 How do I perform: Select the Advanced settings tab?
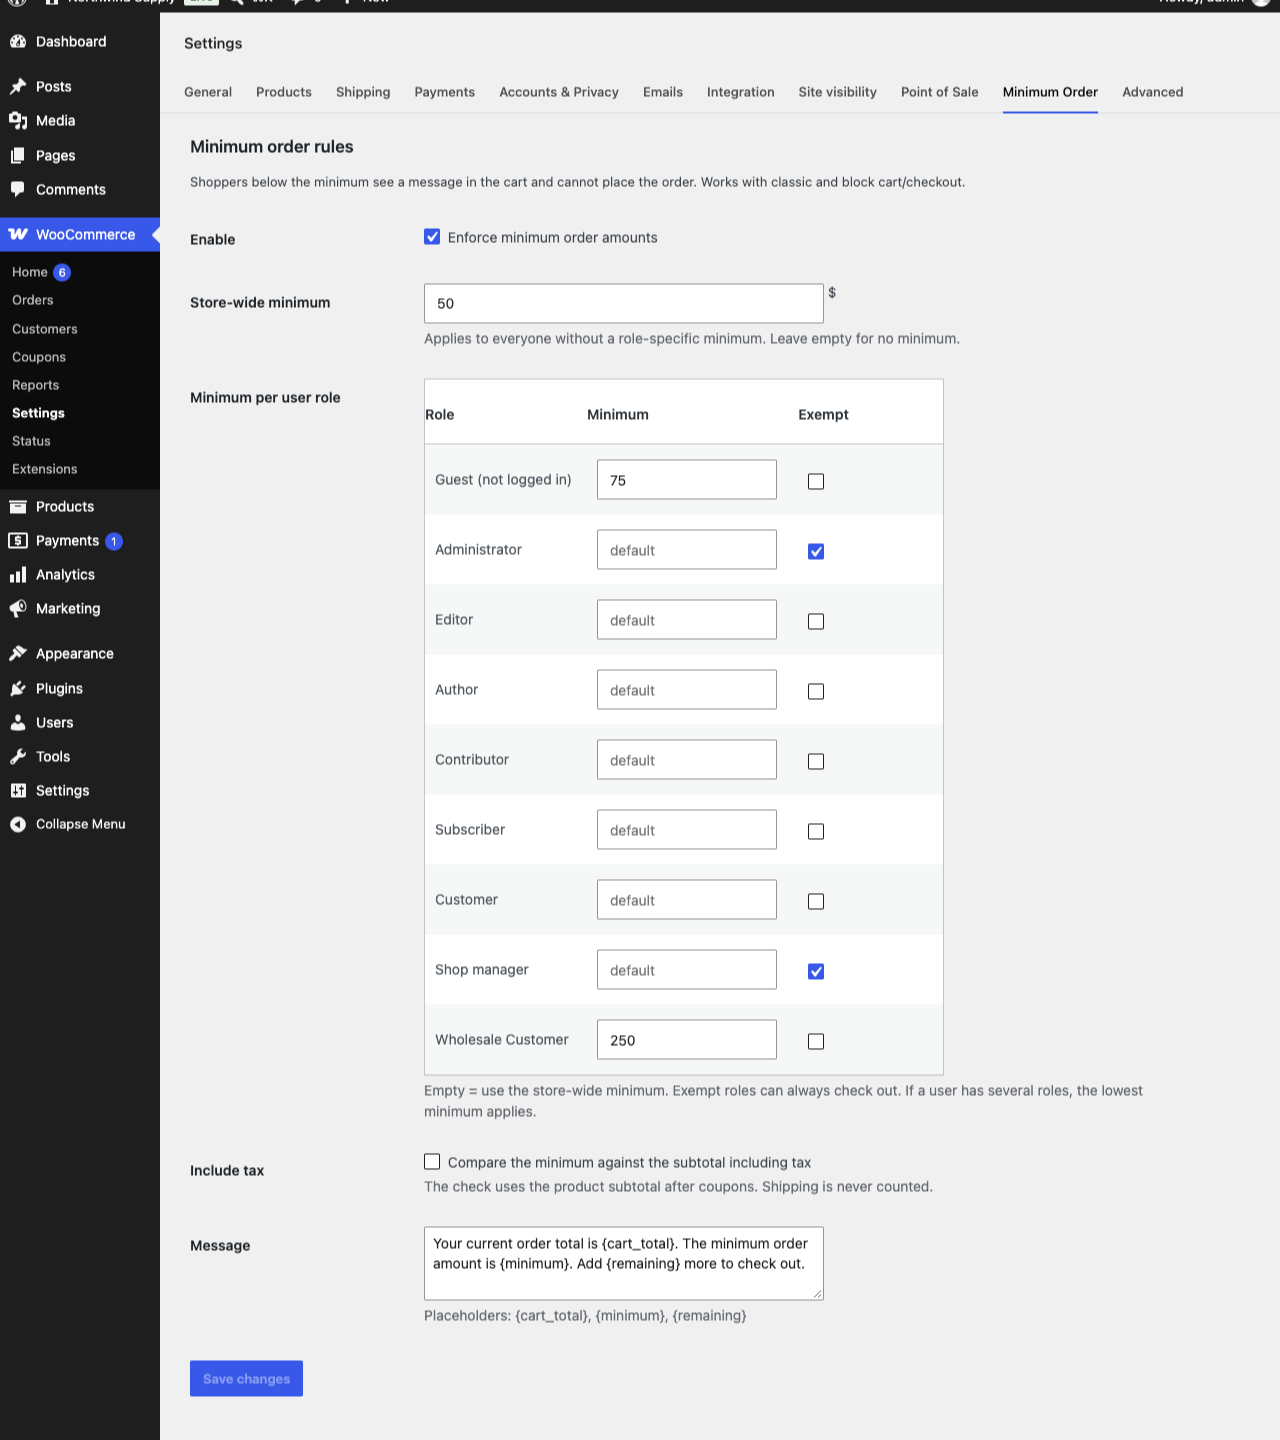(1153, 92)
